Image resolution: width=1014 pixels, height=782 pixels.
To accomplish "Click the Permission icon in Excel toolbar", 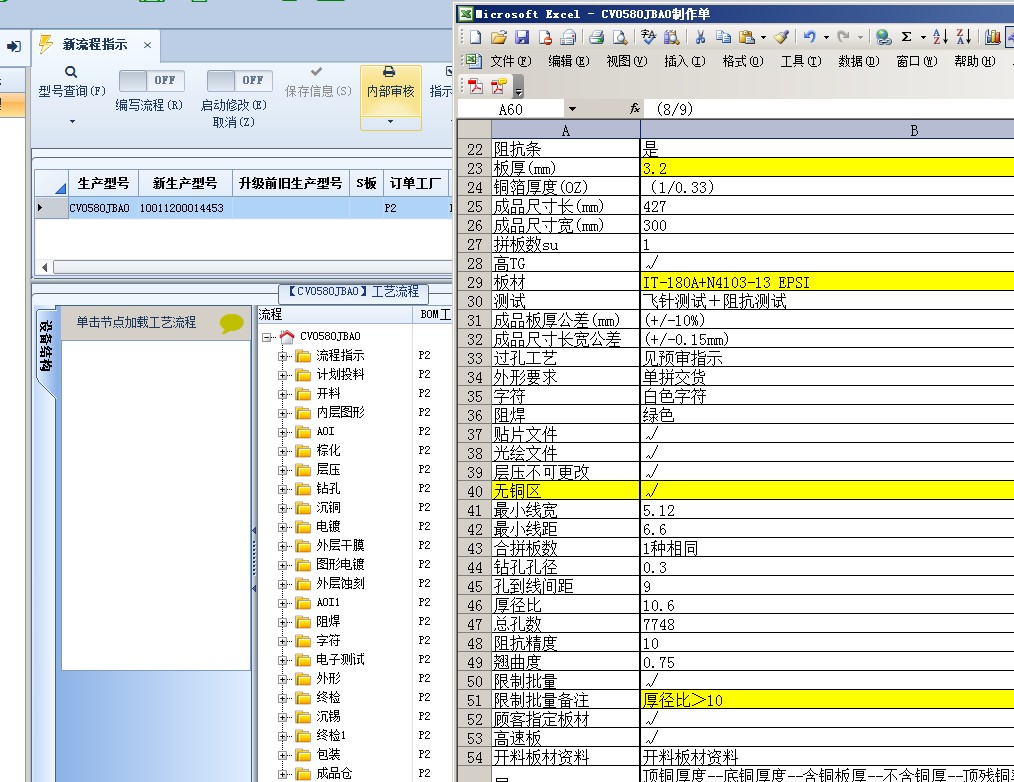I will coord(545,37).
